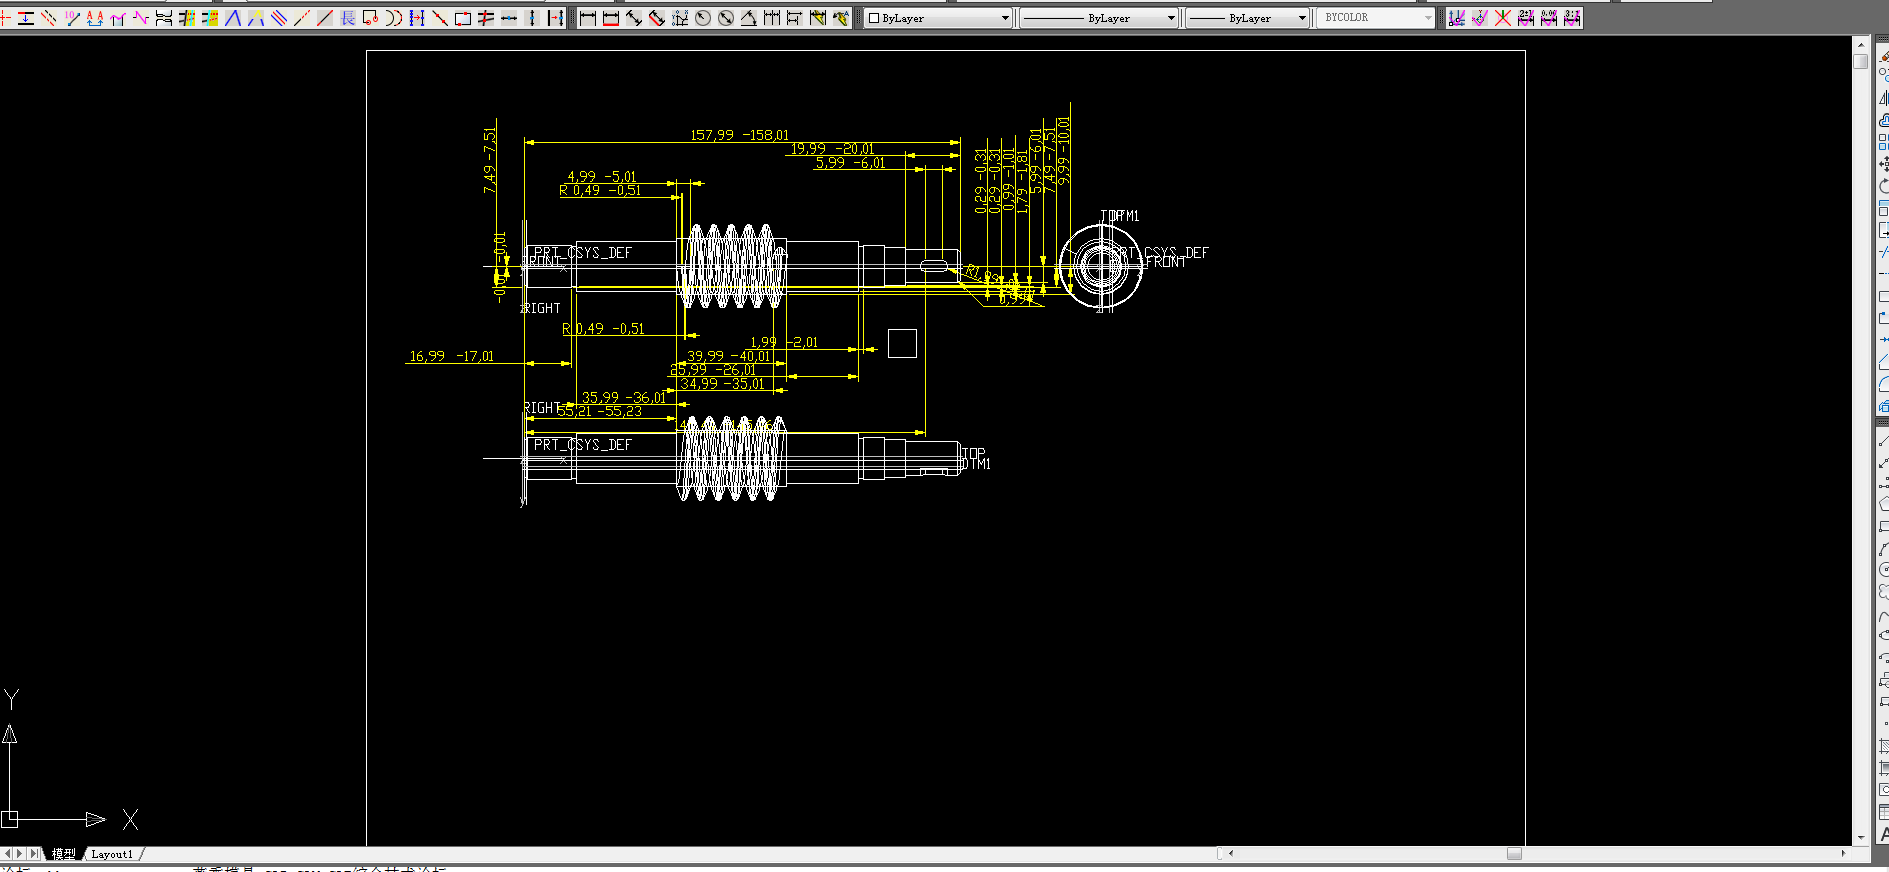
Task: Switch to the 模型 (Model) tab
Action: (63, 854)
